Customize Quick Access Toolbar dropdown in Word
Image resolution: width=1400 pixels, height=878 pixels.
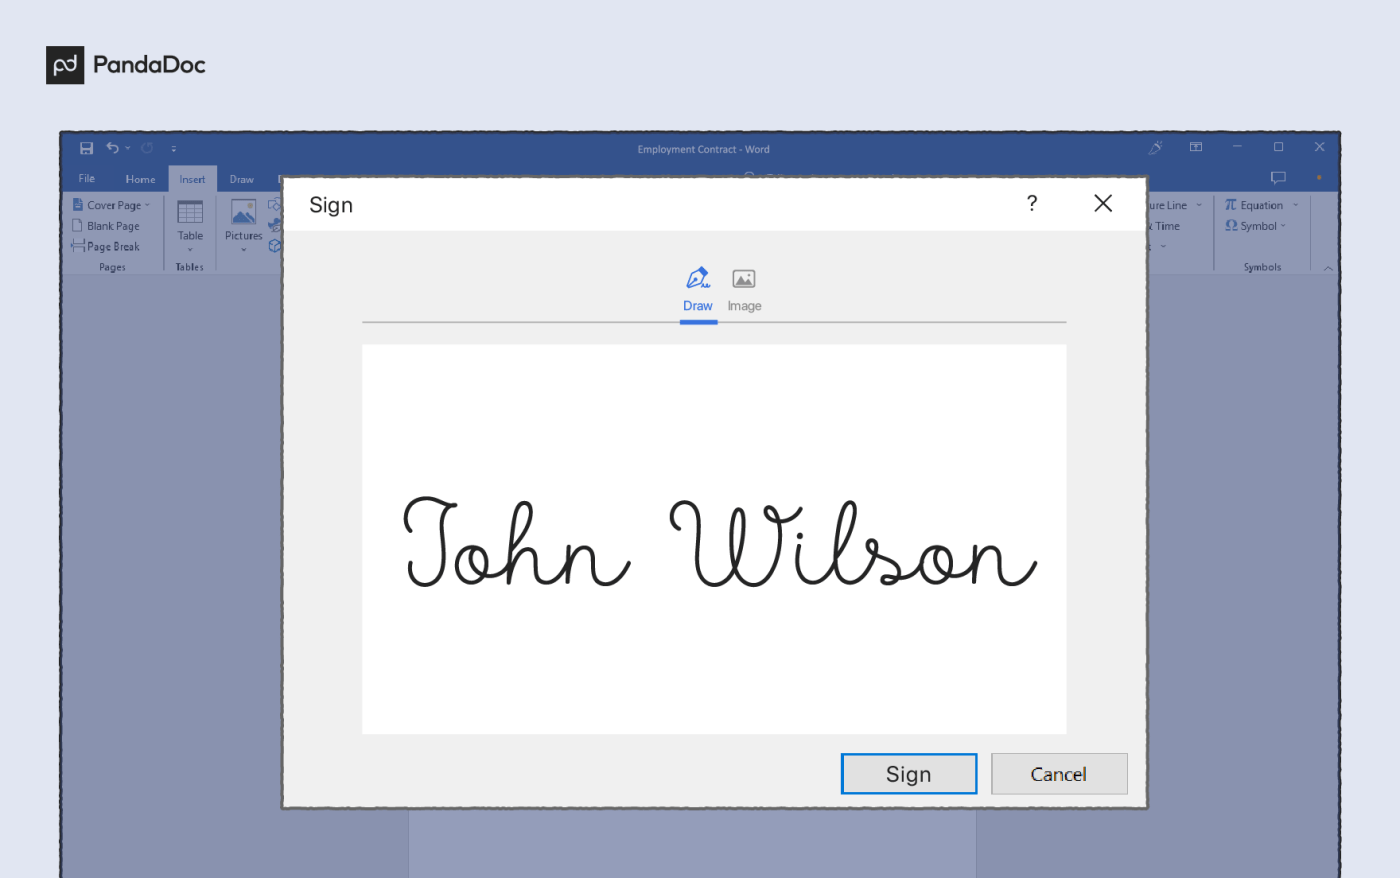[174, 149]
